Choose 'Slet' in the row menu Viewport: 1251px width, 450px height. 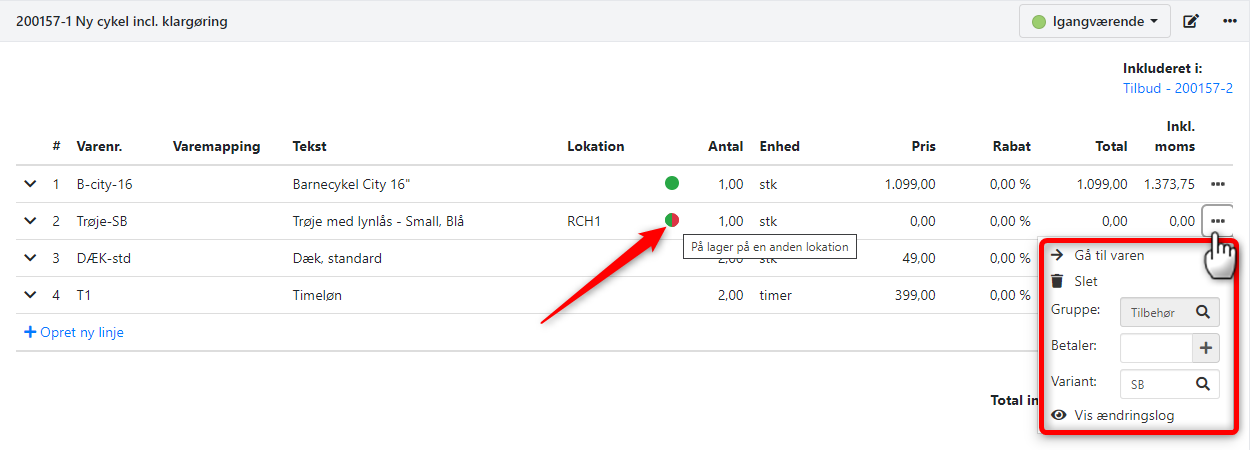(x=1085, y=282)
